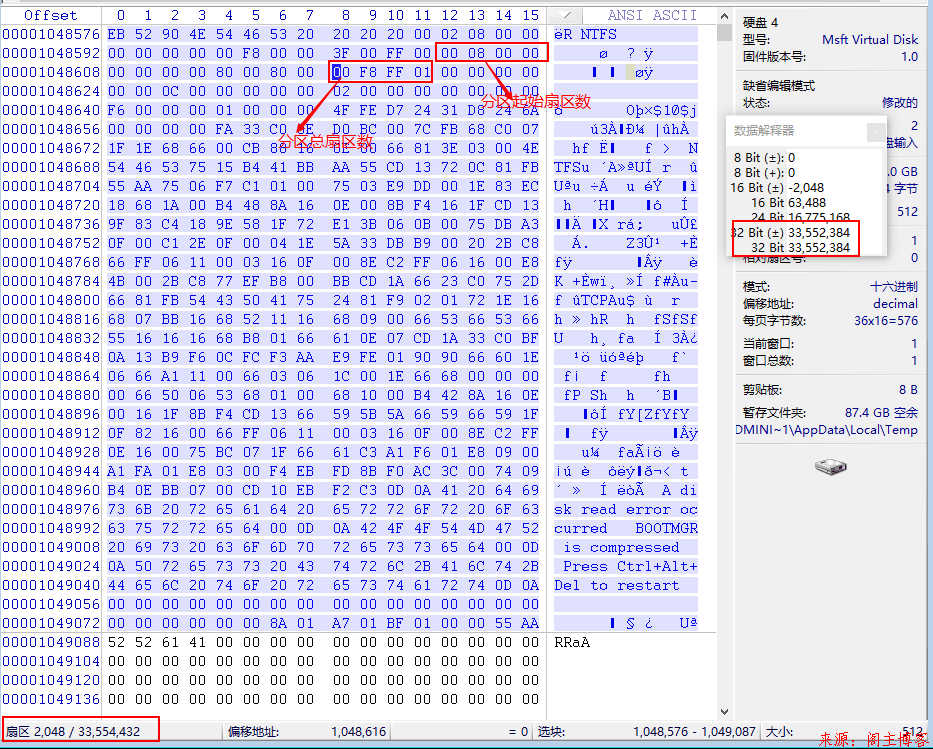Click the 暂存文件夹 value 87.4 GB 空余
Image resolution: width=933 pixels, height=749 pixels.
881,413
